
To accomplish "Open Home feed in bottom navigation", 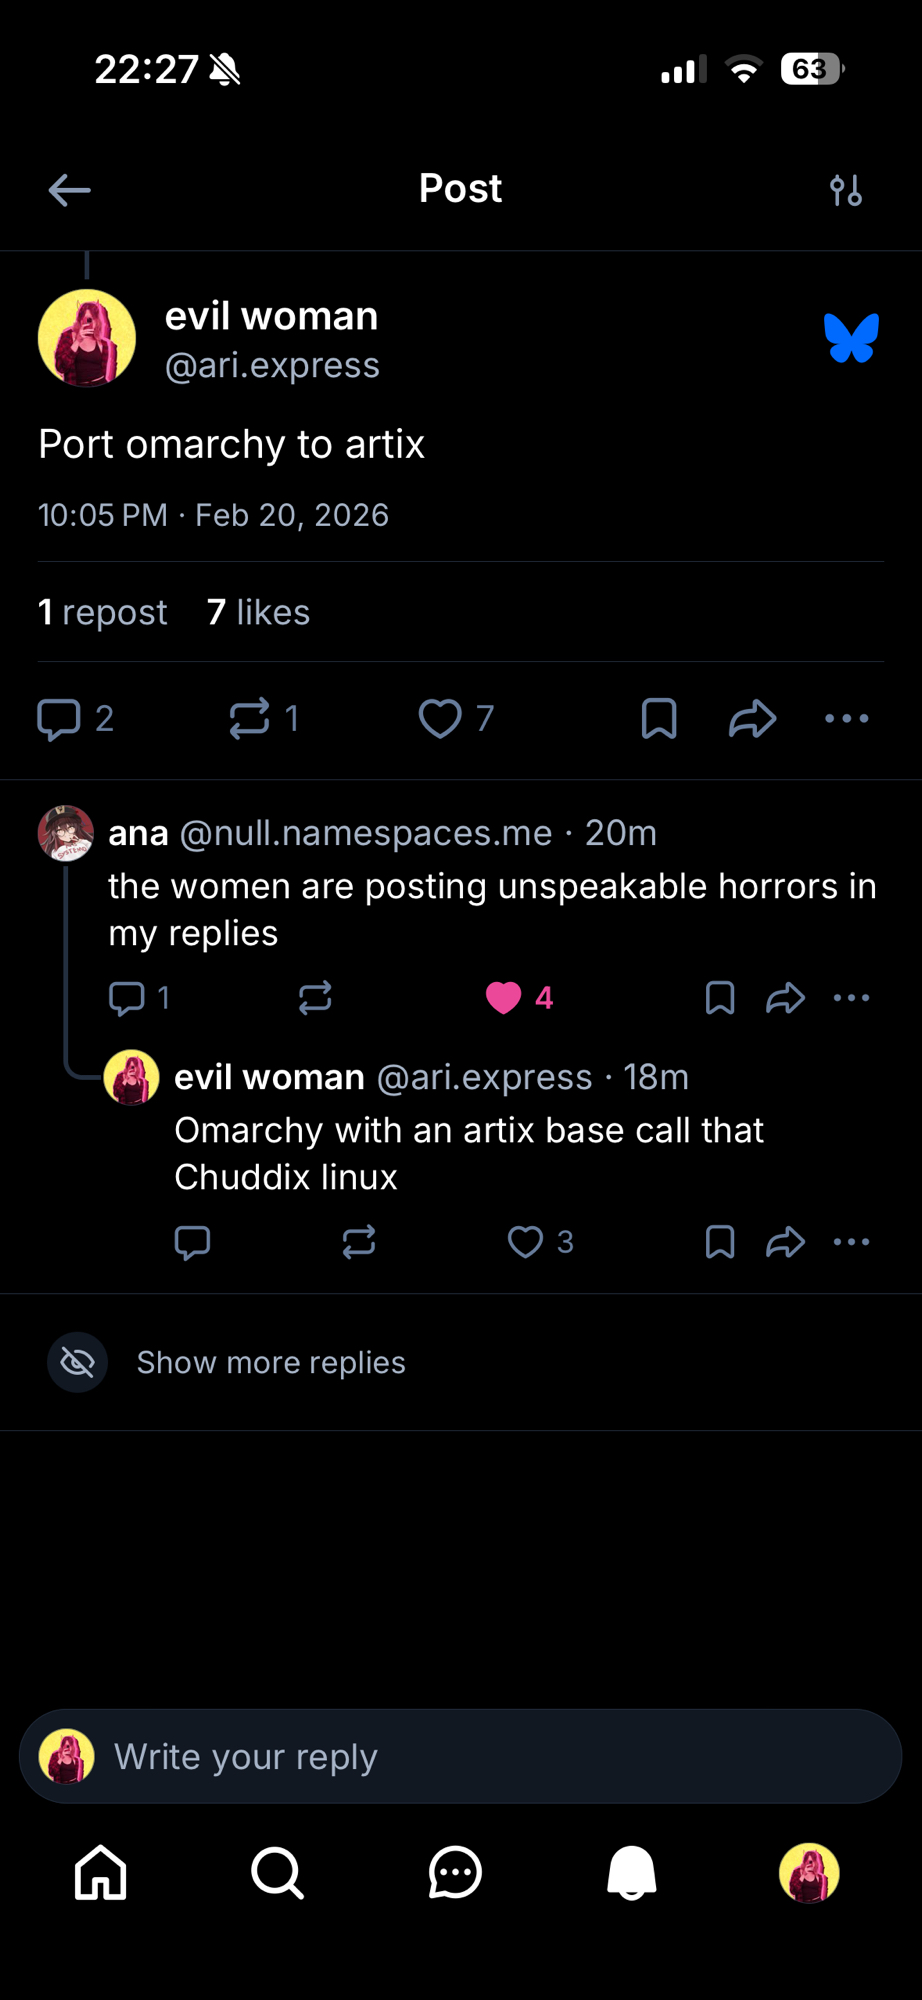I will coord(101,1872).
